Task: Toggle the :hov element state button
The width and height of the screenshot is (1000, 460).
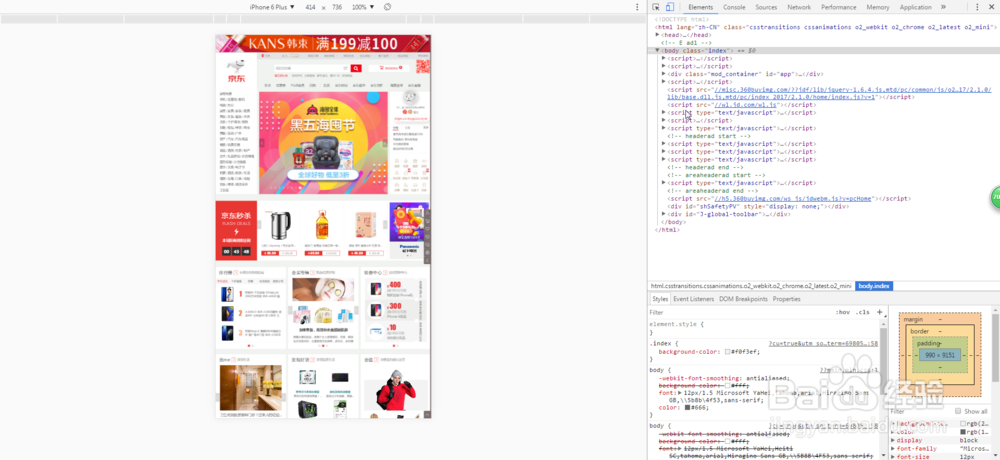Action: point(843,312)
